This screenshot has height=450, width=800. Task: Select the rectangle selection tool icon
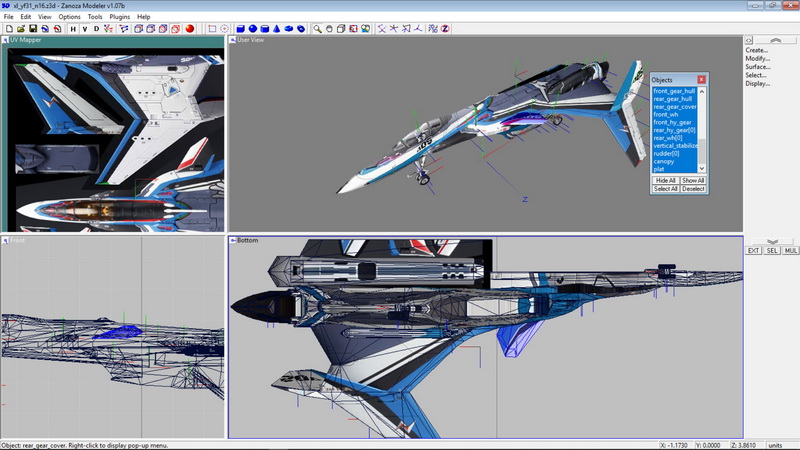[212, 29]
